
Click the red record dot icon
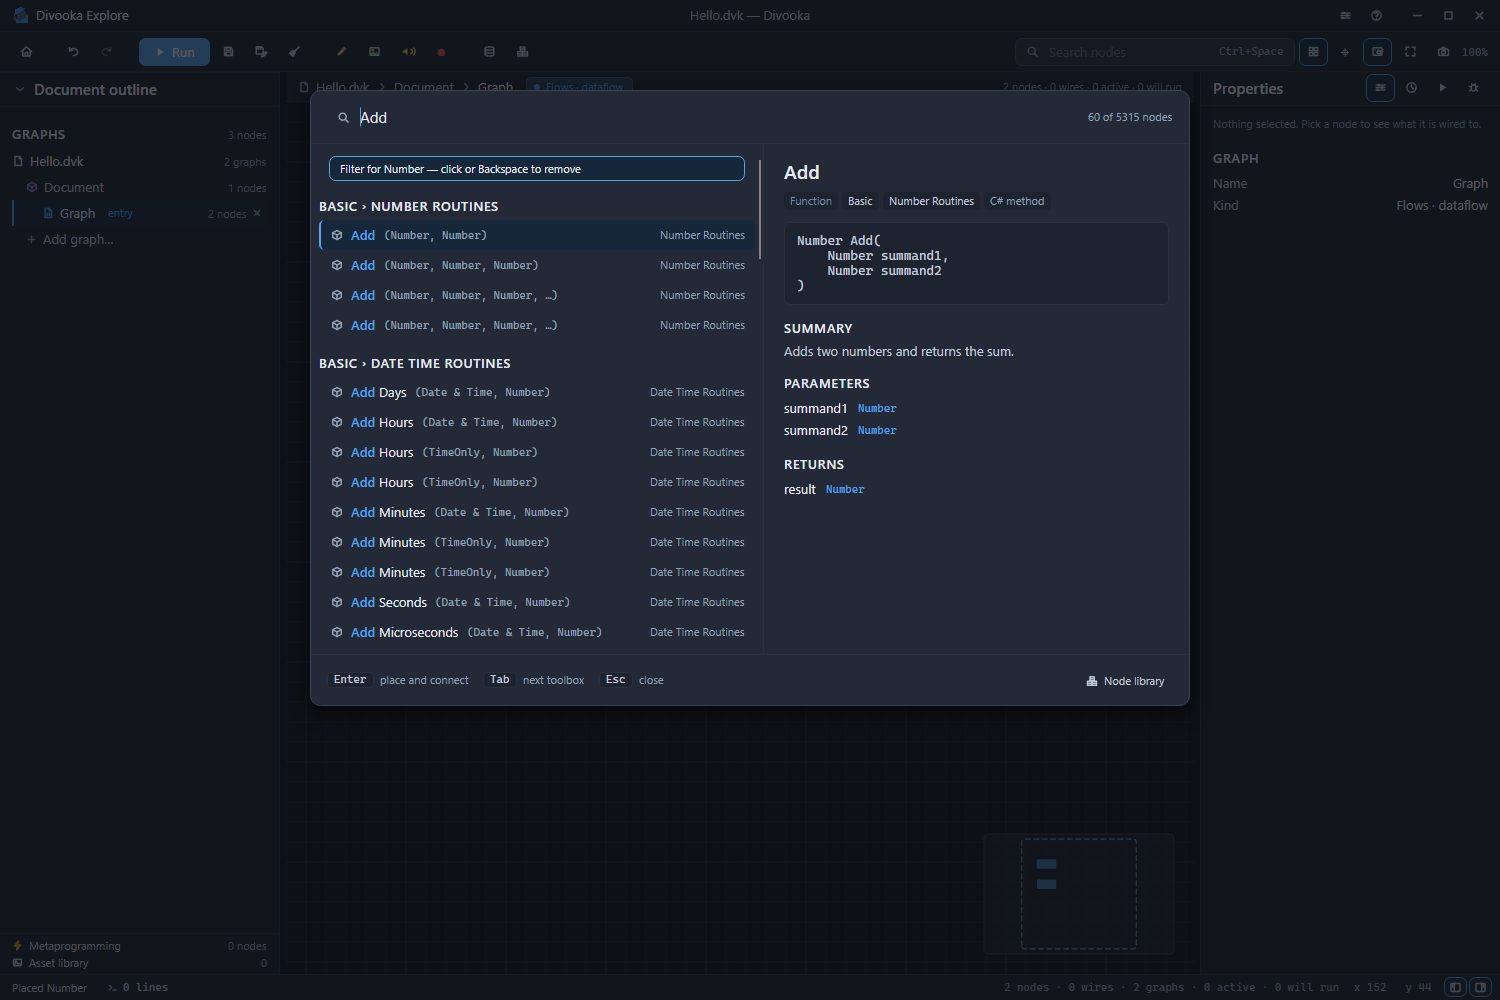tap(441, 52)
